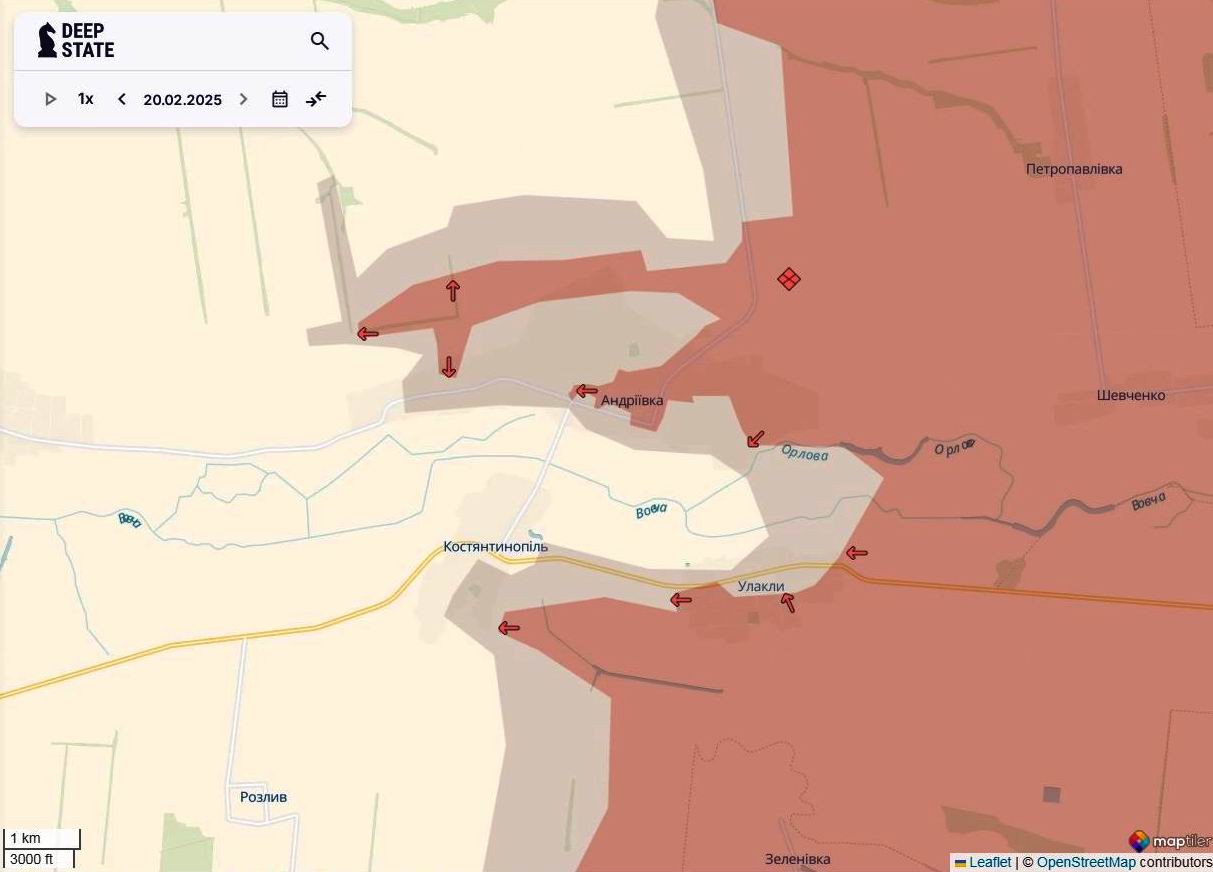The width and height of the screenshot is (1213, 872).
Task: Collapse the timeline with the arrows icon
Action: click(x=316, y=98)
